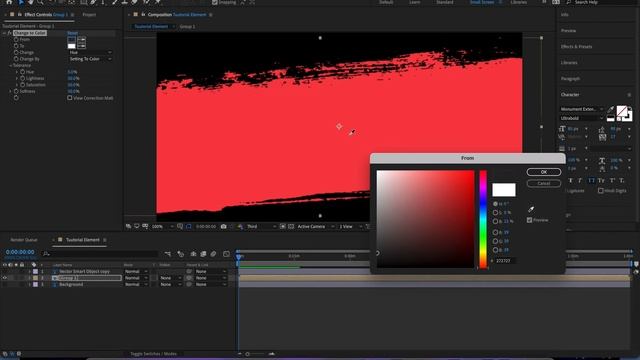Image resolution: width=640 pixels, height=360 pixels.
Task: Open the viewer magnification dropdown 100%
Action: (x=162, y=227)
